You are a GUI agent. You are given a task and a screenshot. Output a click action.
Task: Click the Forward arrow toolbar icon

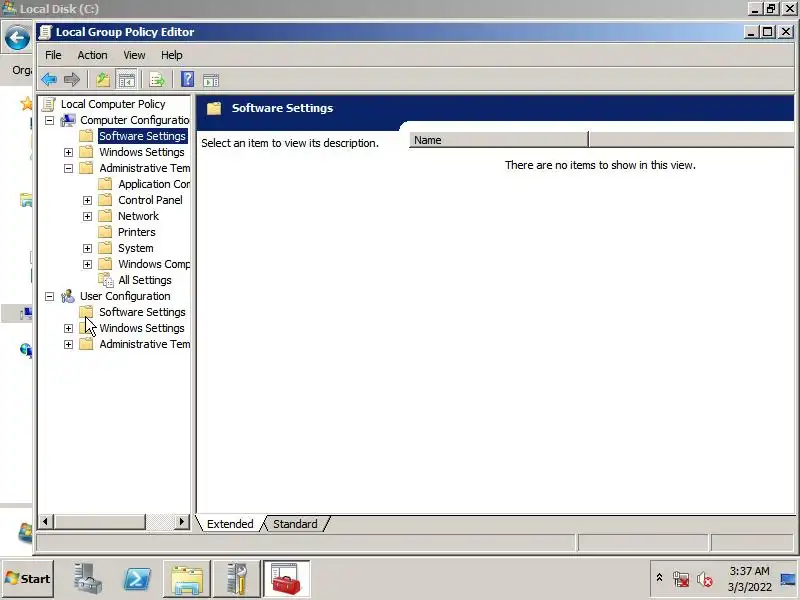72,80
